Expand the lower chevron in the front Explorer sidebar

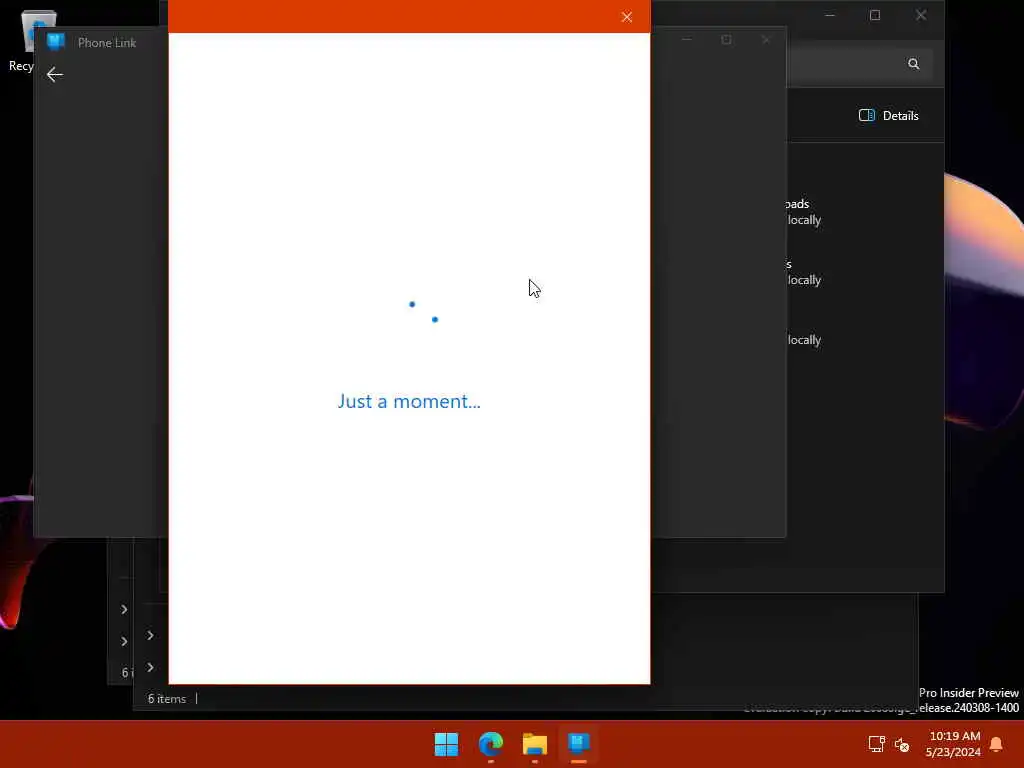coord(150,667)
